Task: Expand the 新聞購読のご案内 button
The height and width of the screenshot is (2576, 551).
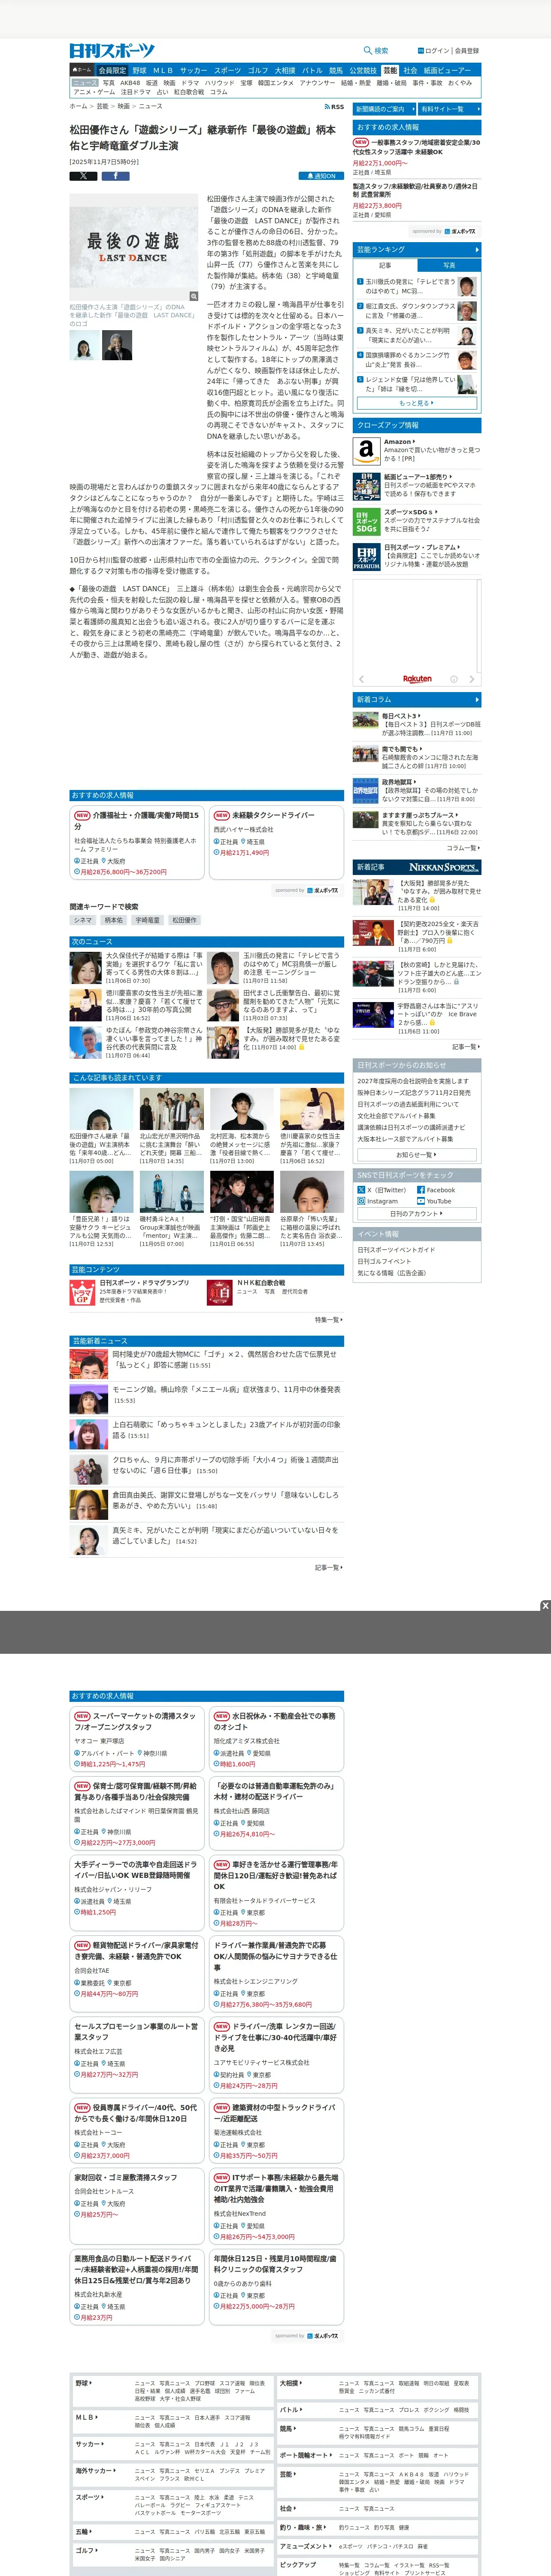Action: 383,109
